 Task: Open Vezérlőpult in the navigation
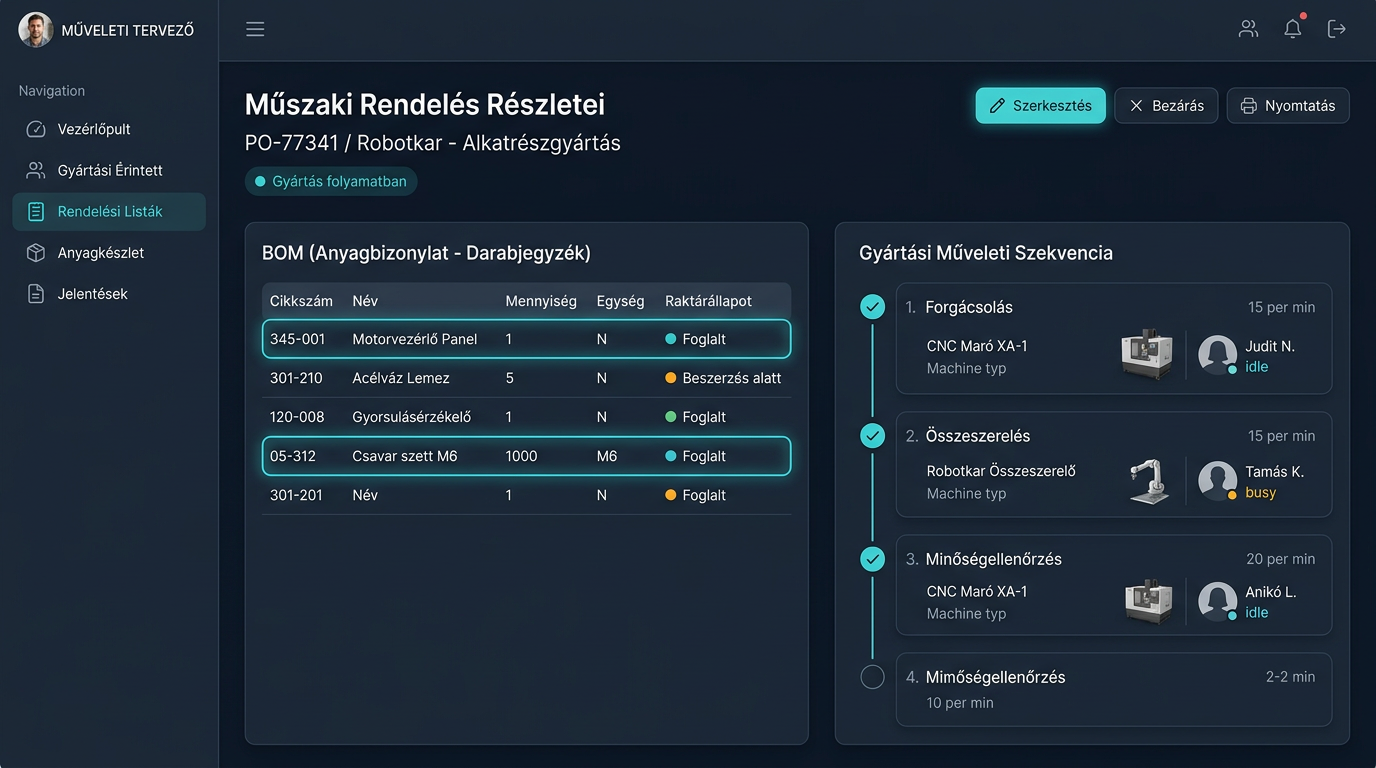point(109,129)
